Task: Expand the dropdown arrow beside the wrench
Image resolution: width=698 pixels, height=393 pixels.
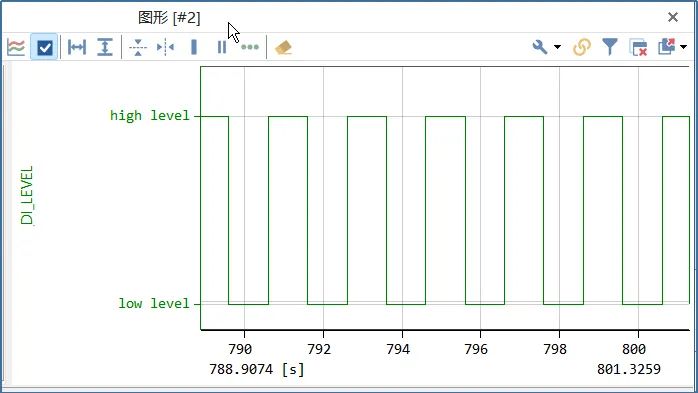Action: 557,47
